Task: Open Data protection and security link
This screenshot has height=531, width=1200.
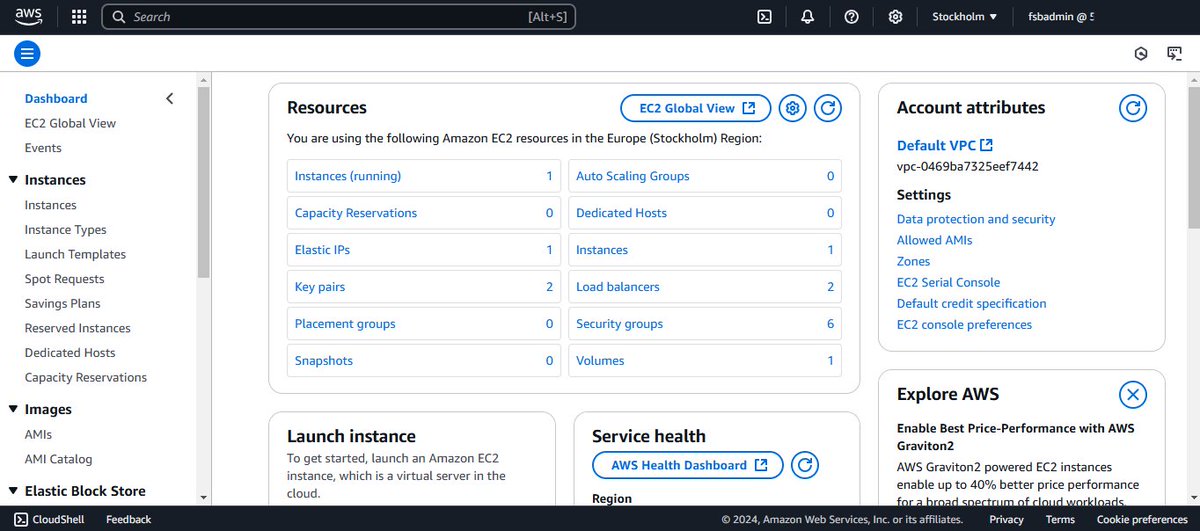Action: click(x=976, y=219)
